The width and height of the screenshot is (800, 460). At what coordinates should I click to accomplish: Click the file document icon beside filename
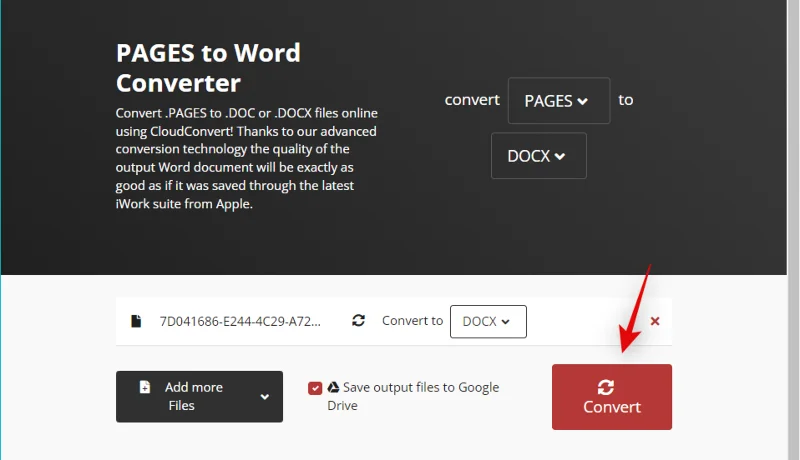click(136, 321)
